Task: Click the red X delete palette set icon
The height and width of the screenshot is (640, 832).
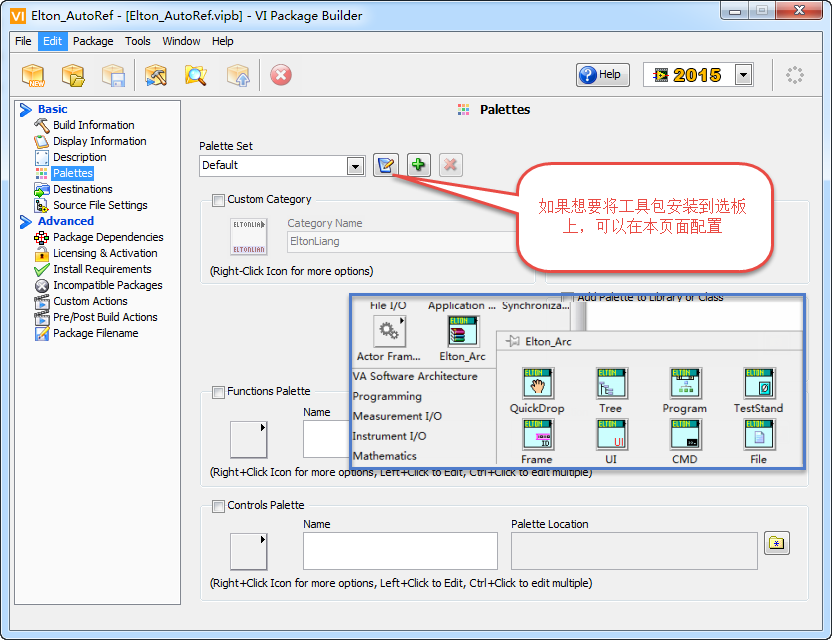Action: [450, 165]
